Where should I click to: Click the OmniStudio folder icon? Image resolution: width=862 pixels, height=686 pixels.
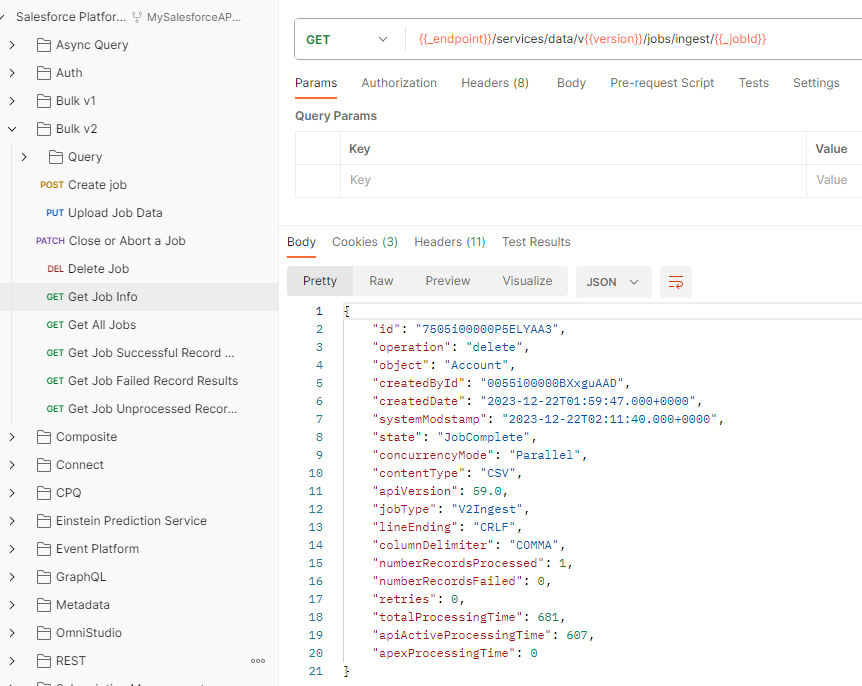(43, 633)
